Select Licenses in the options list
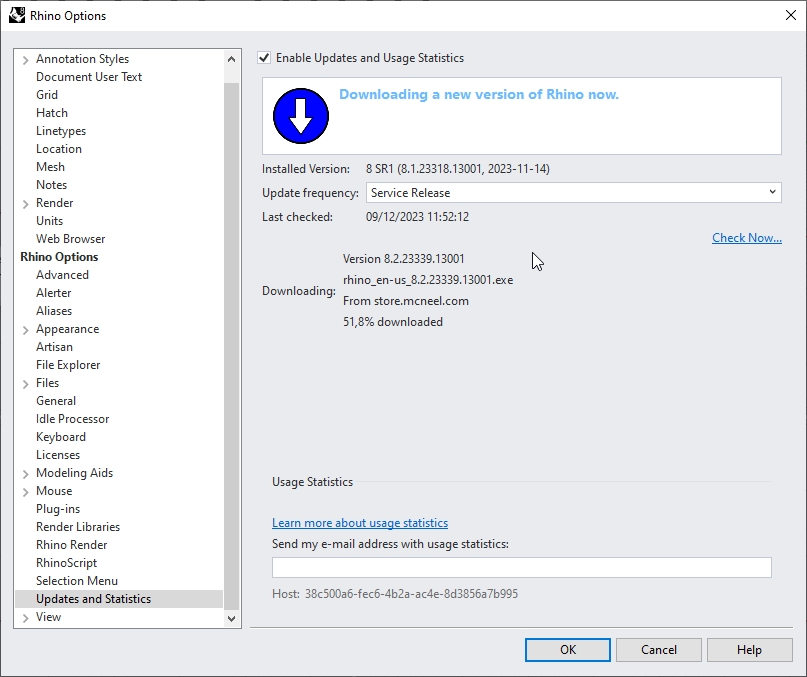807x677 pixels. click(58, 455)
